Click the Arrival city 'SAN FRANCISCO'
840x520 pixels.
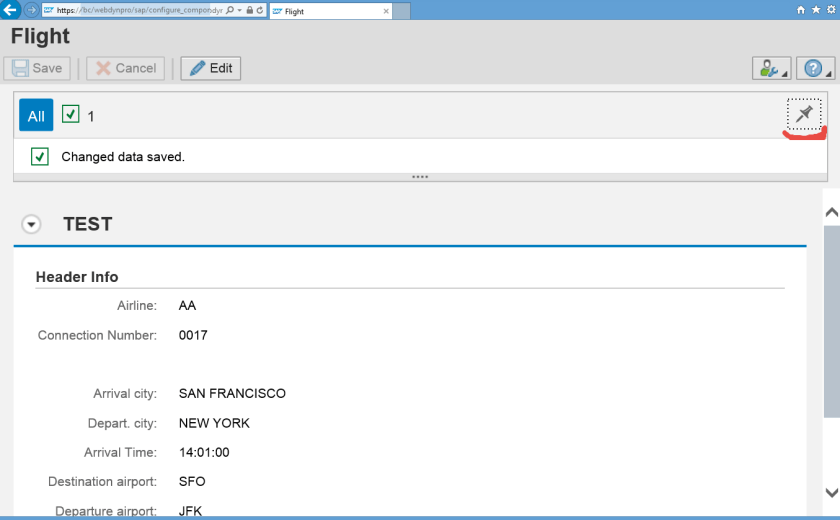[232, 394]
